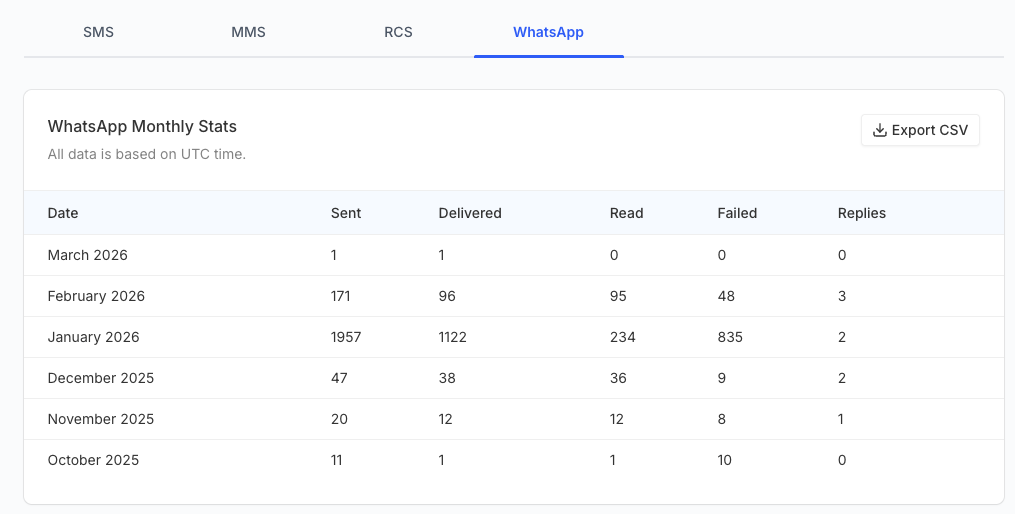Click the 1957 sent count for January
Image resolution: width=1015 pixels, height=514 pixels.
click(346, 337)
